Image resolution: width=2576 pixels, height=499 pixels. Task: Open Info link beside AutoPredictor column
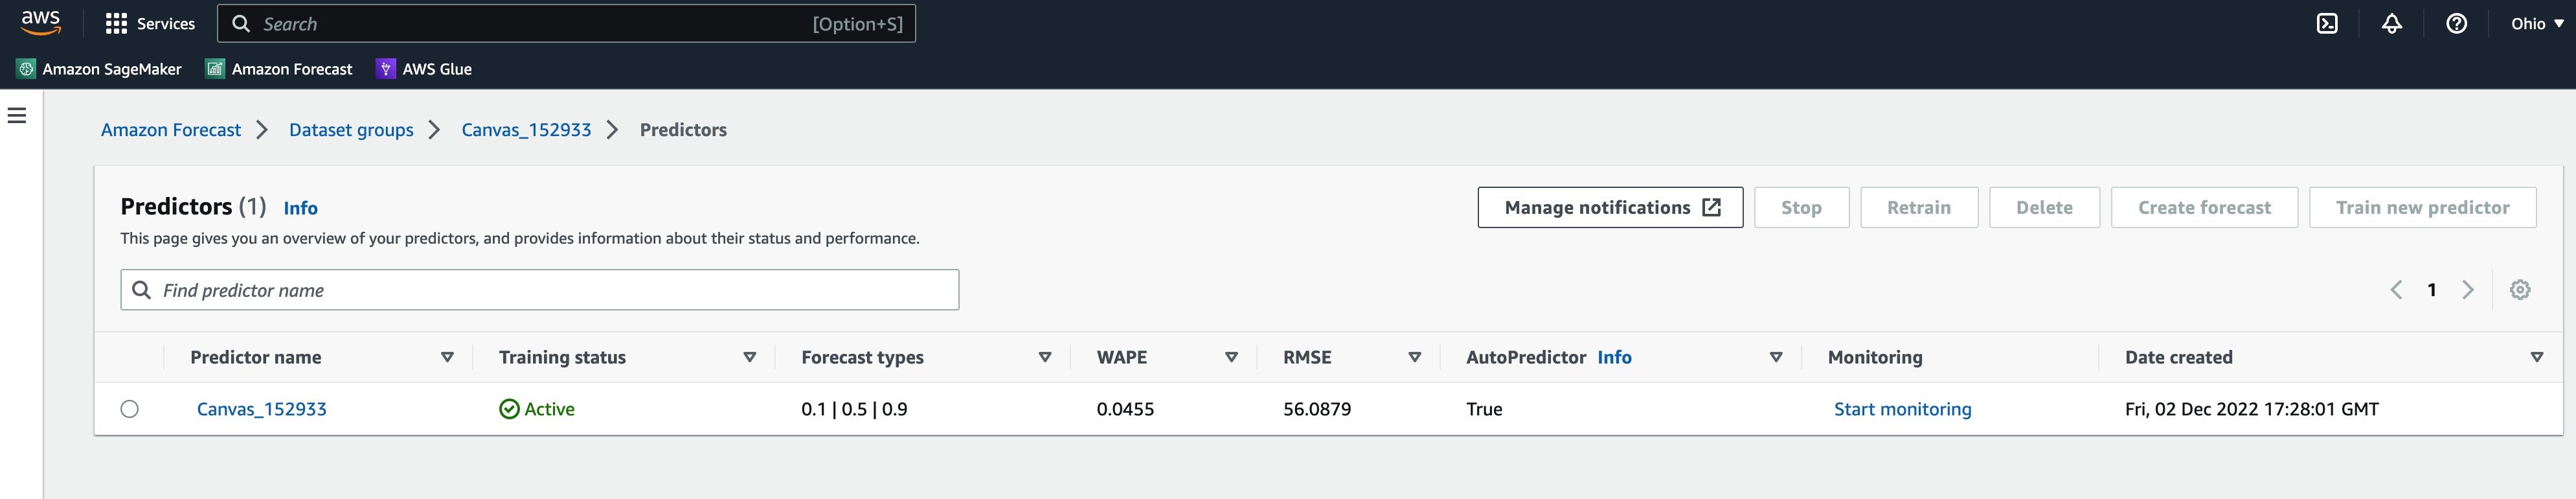(x=1614, y=357)
